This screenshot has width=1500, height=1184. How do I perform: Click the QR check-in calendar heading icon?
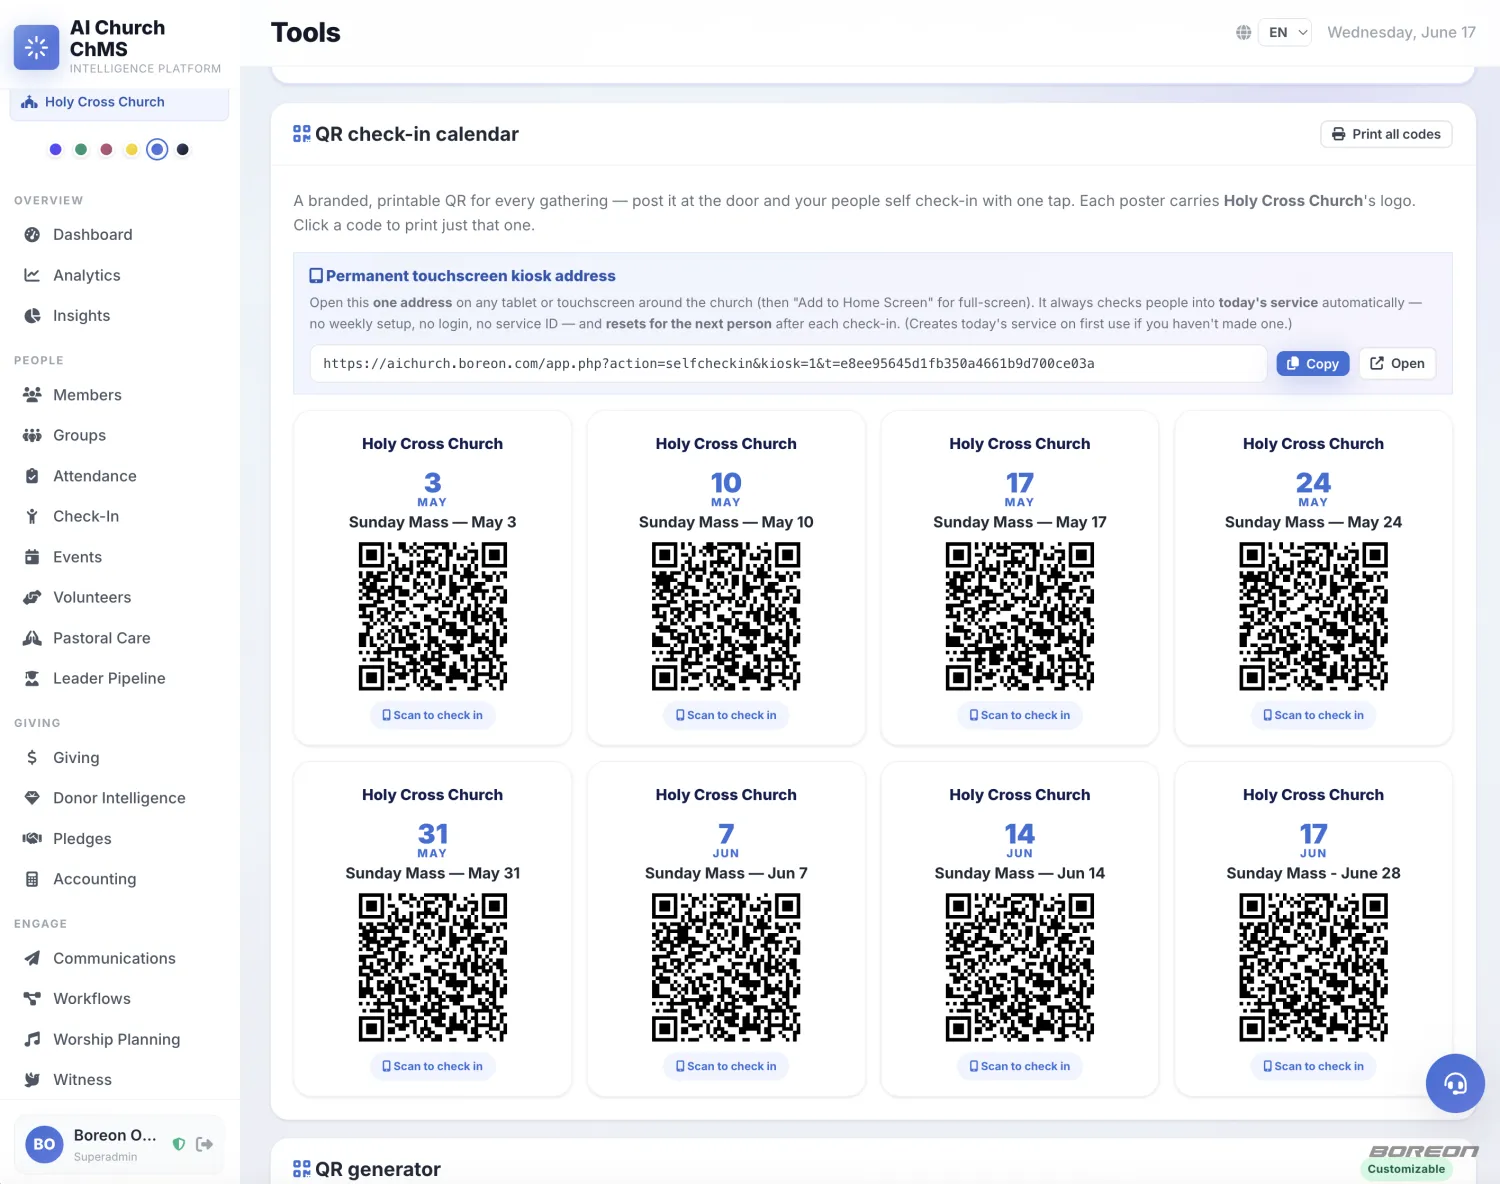coord(302,134)
